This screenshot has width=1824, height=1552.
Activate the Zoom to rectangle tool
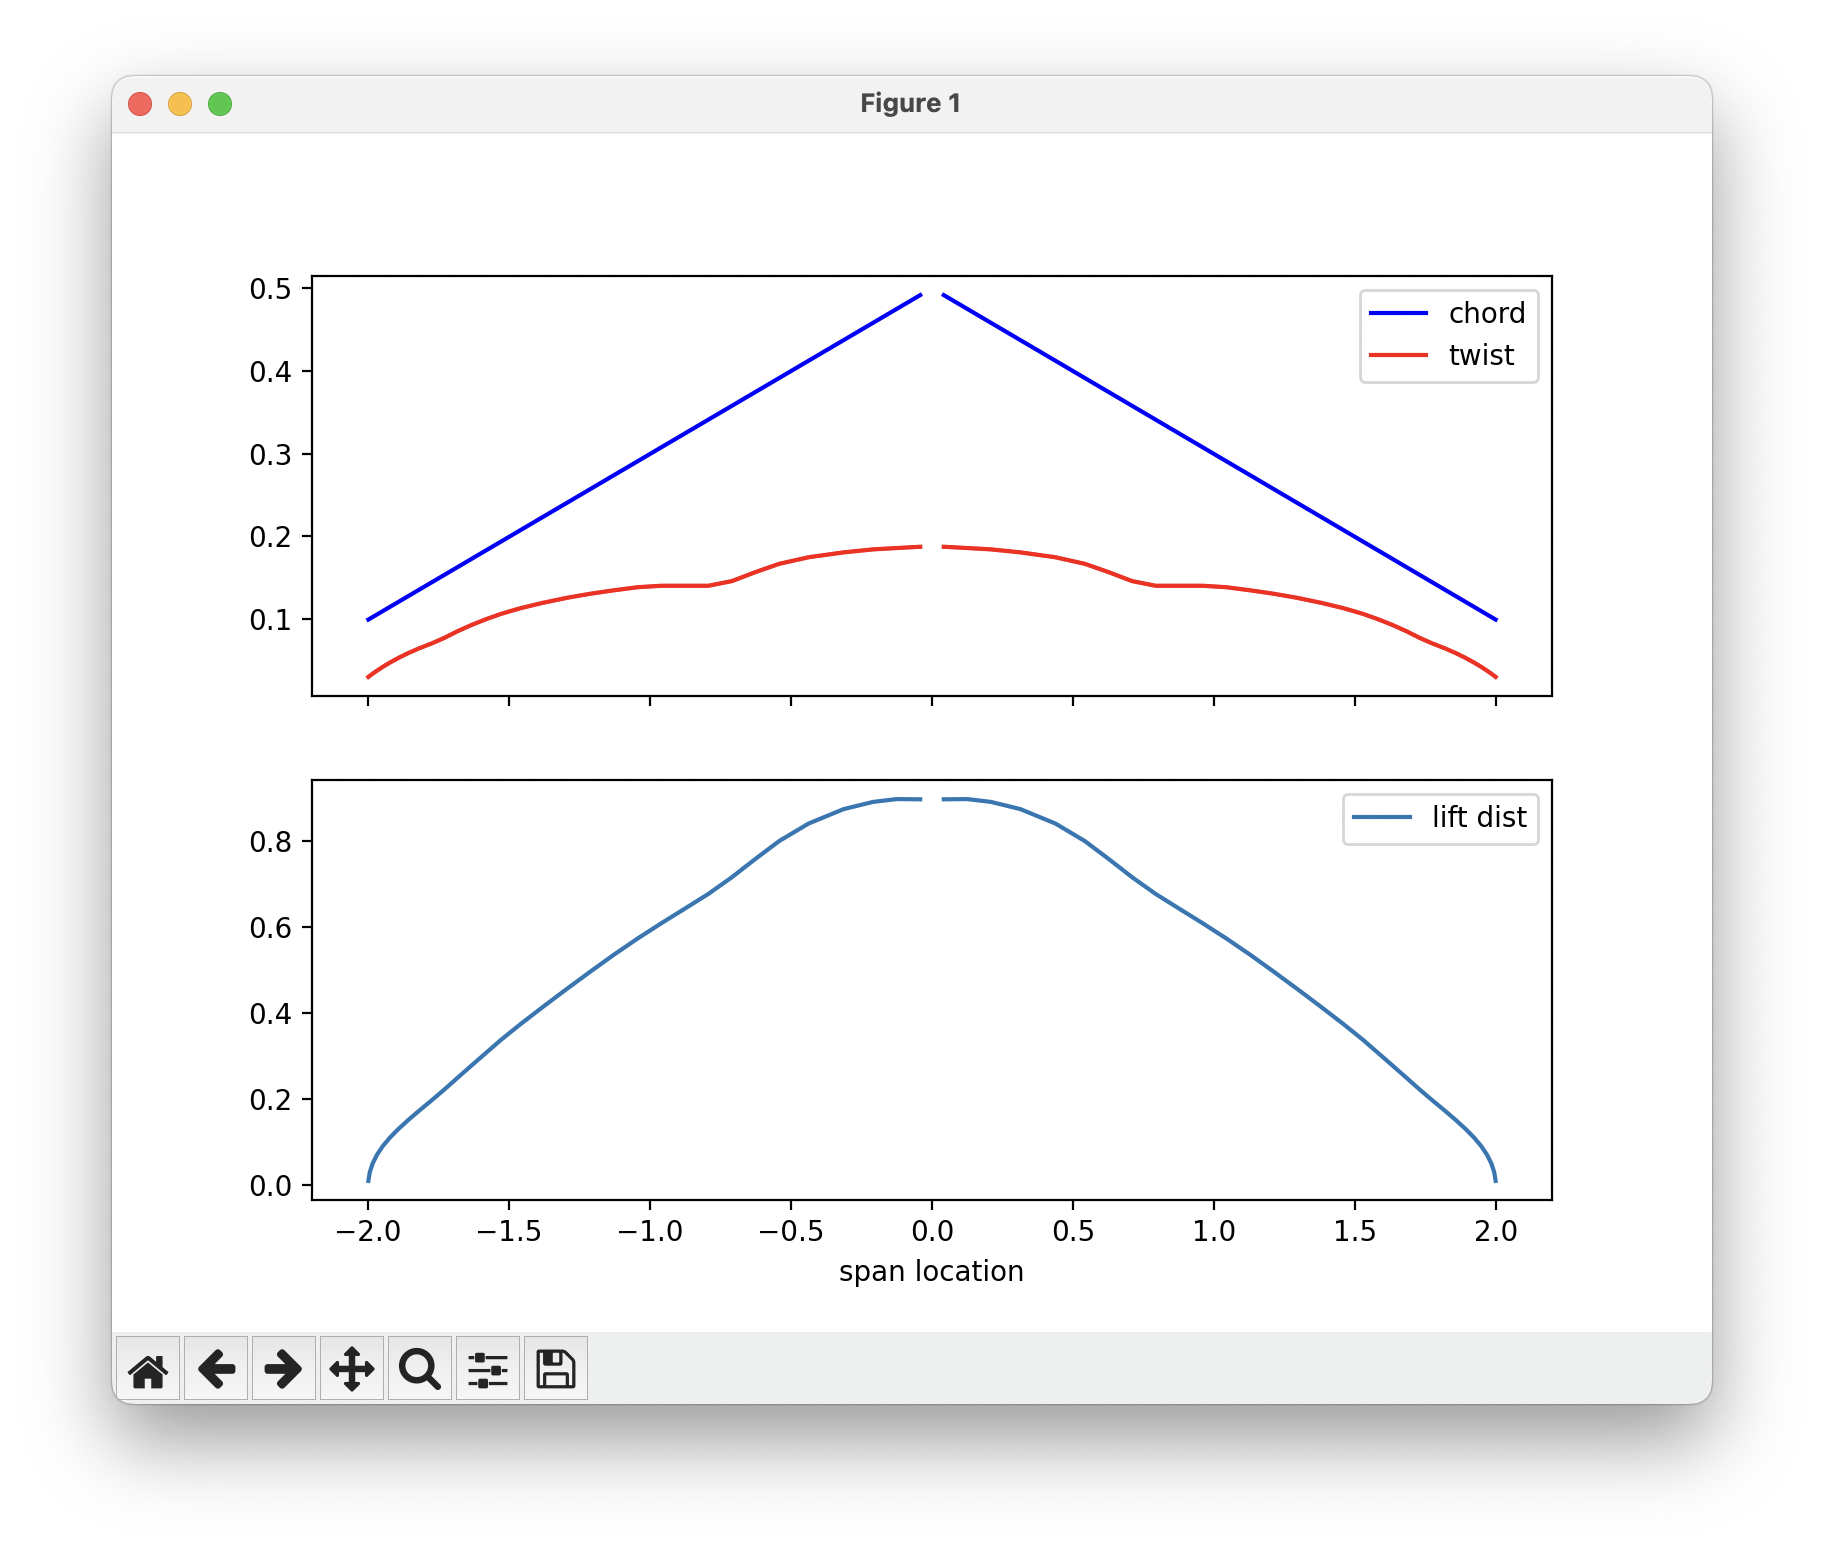coord(420,1369)
